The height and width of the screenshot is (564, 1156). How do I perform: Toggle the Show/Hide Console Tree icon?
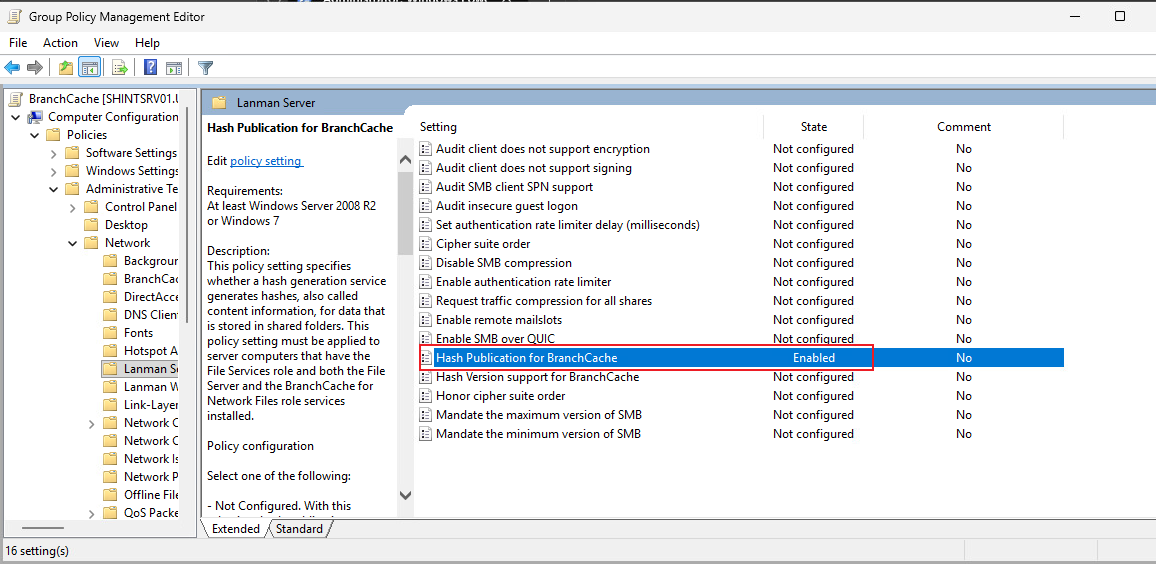click(90, 68)
